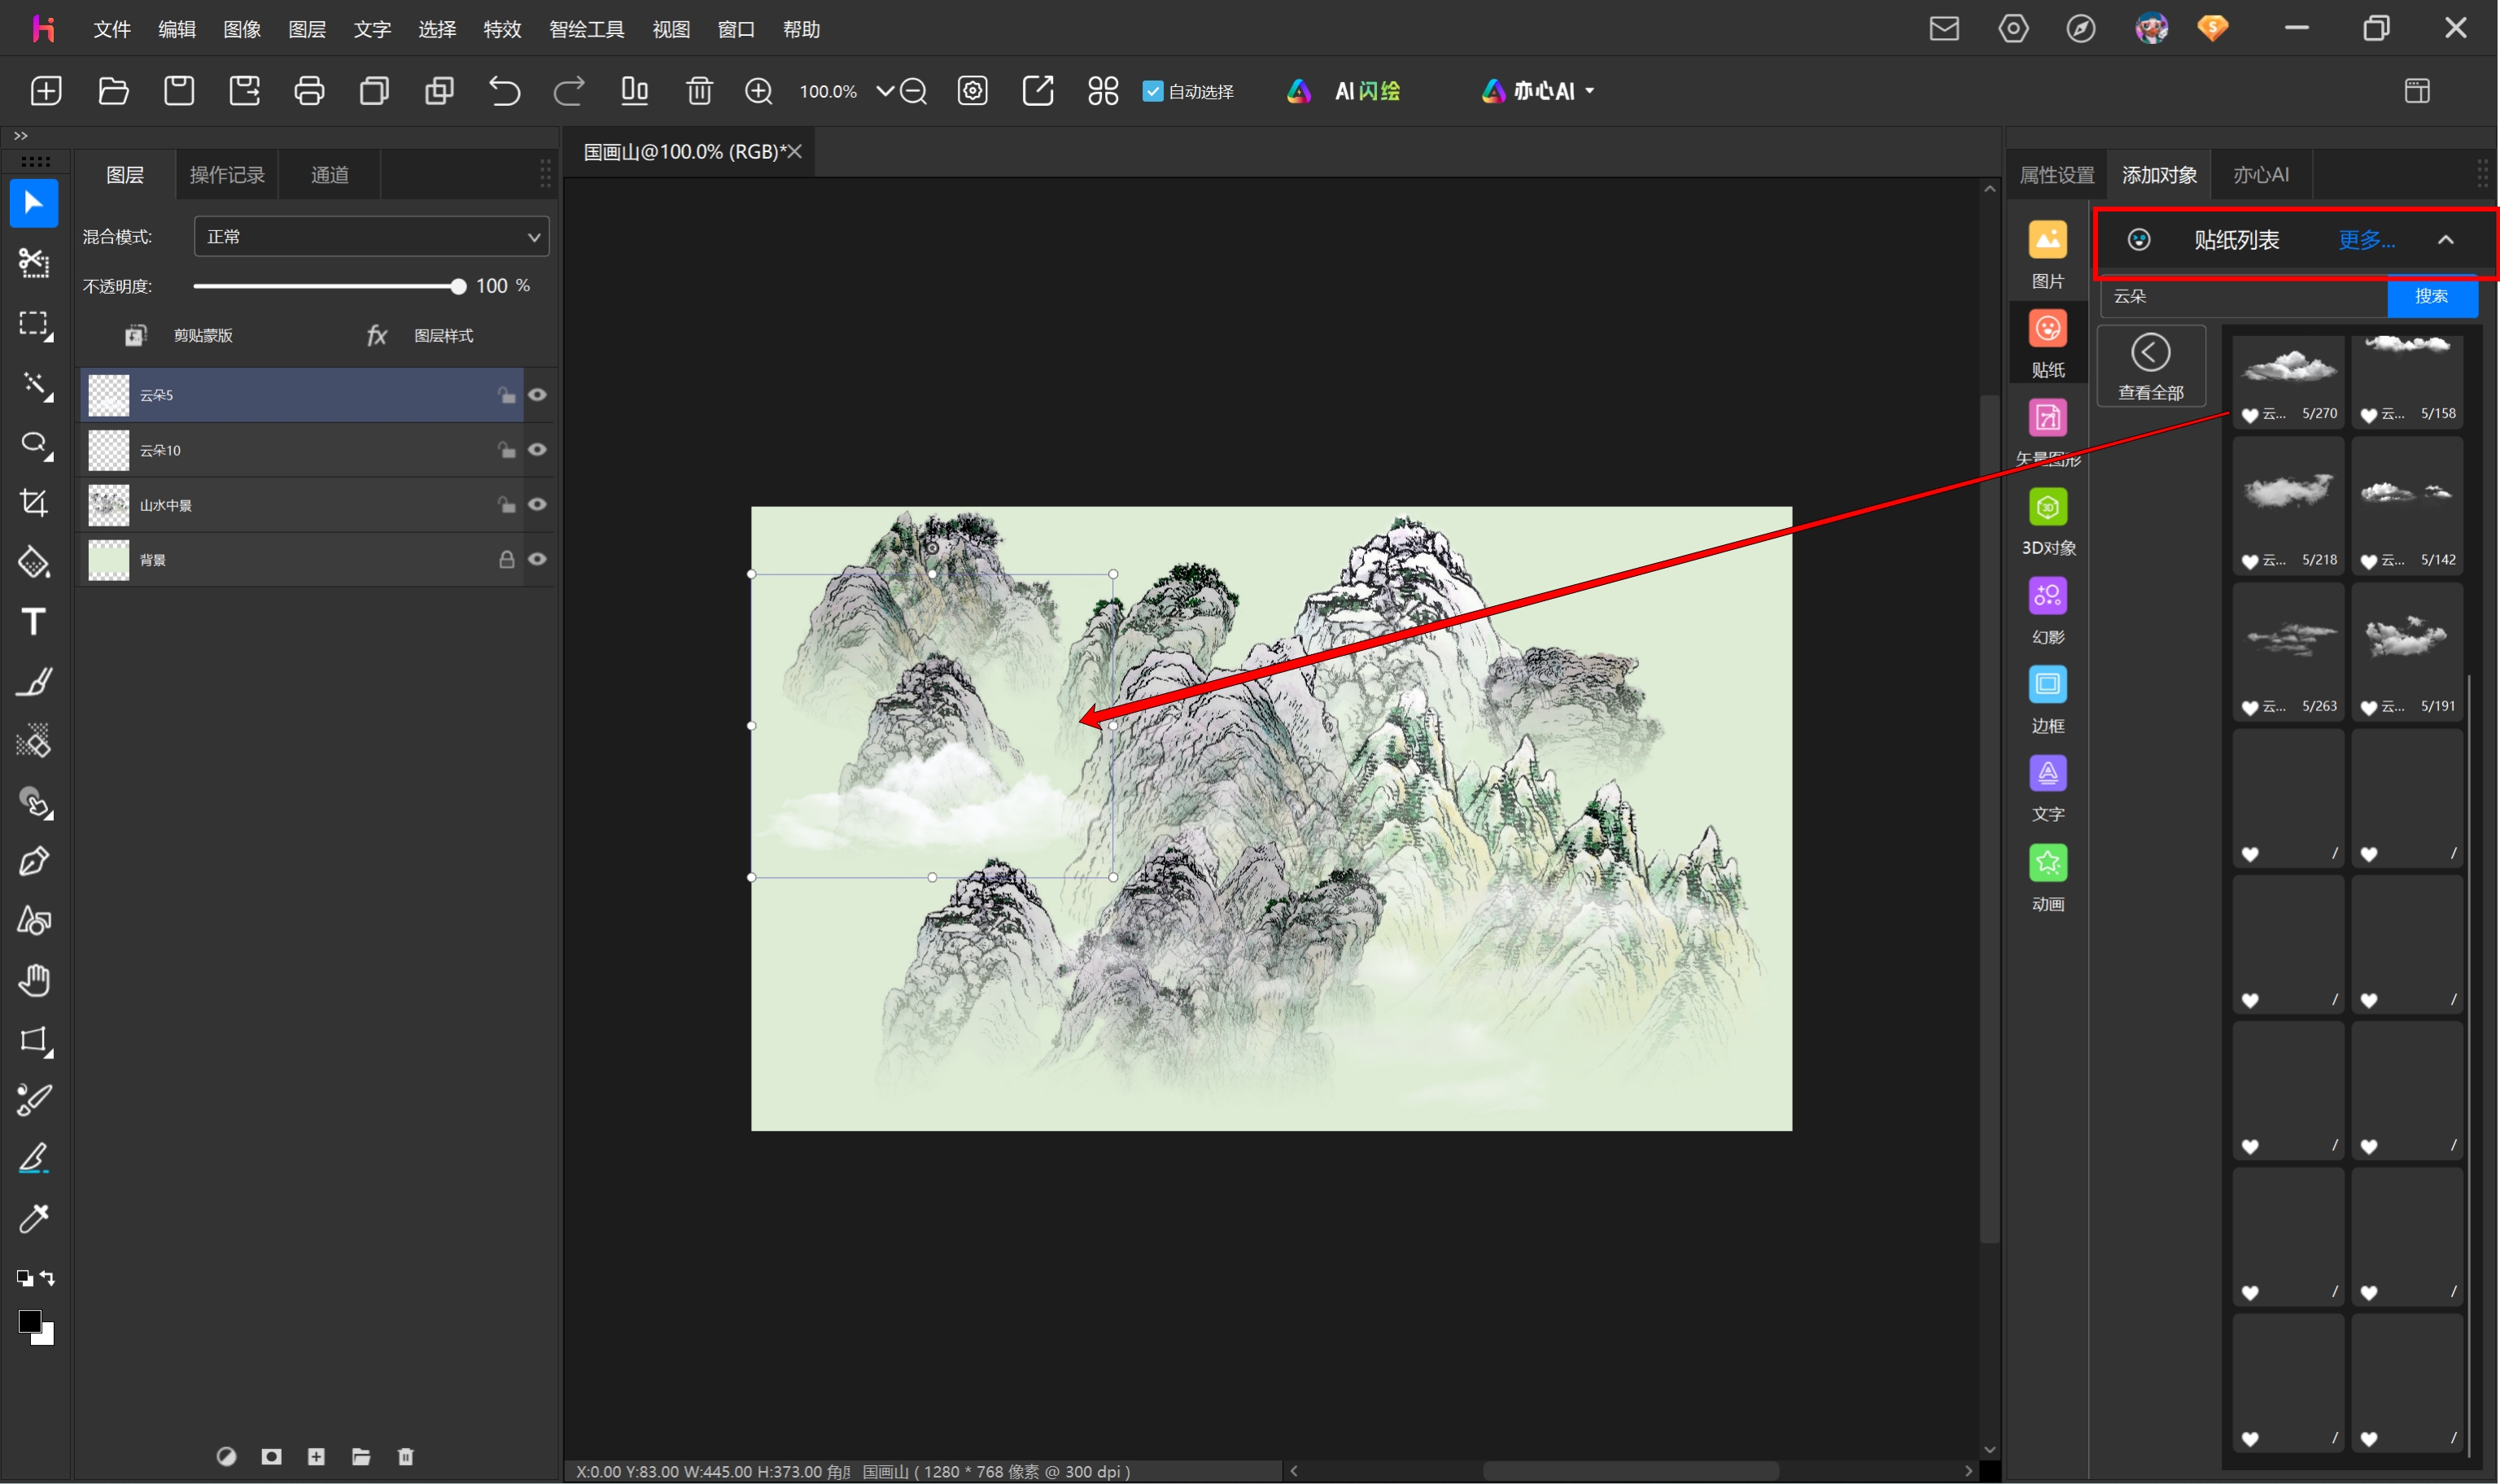Select the paint bucket fill tool
Screen dimensions: 2500x1484
point(34,562)
